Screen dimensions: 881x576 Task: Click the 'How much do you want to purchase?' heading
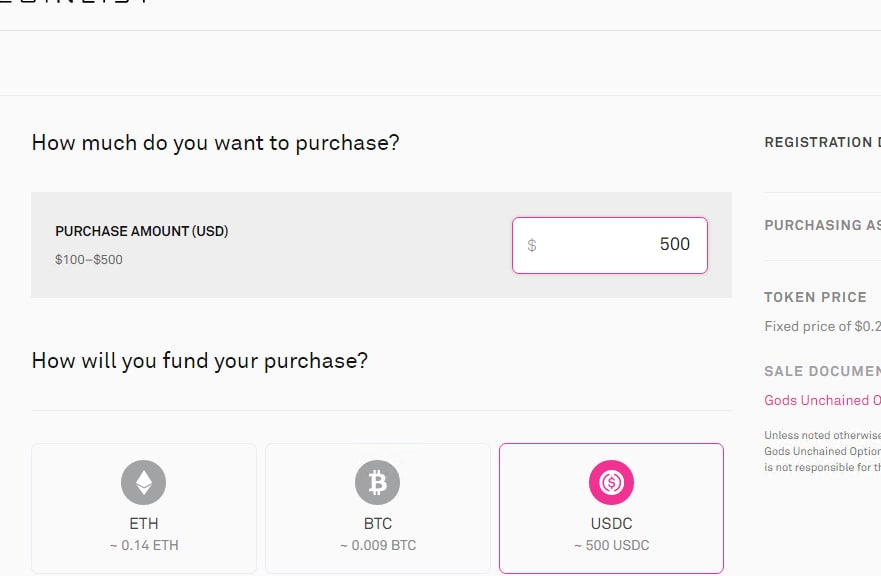(x=215, y=142)
